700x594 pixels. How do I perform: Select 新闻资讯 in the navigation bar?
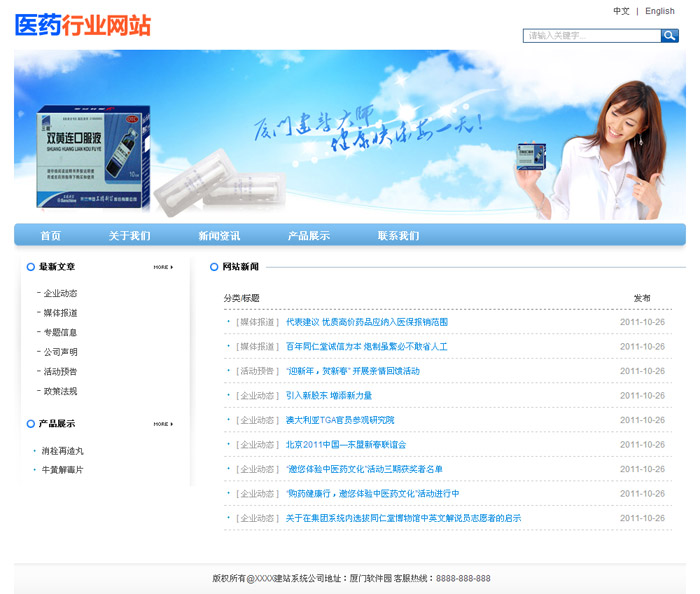point(219,236)
